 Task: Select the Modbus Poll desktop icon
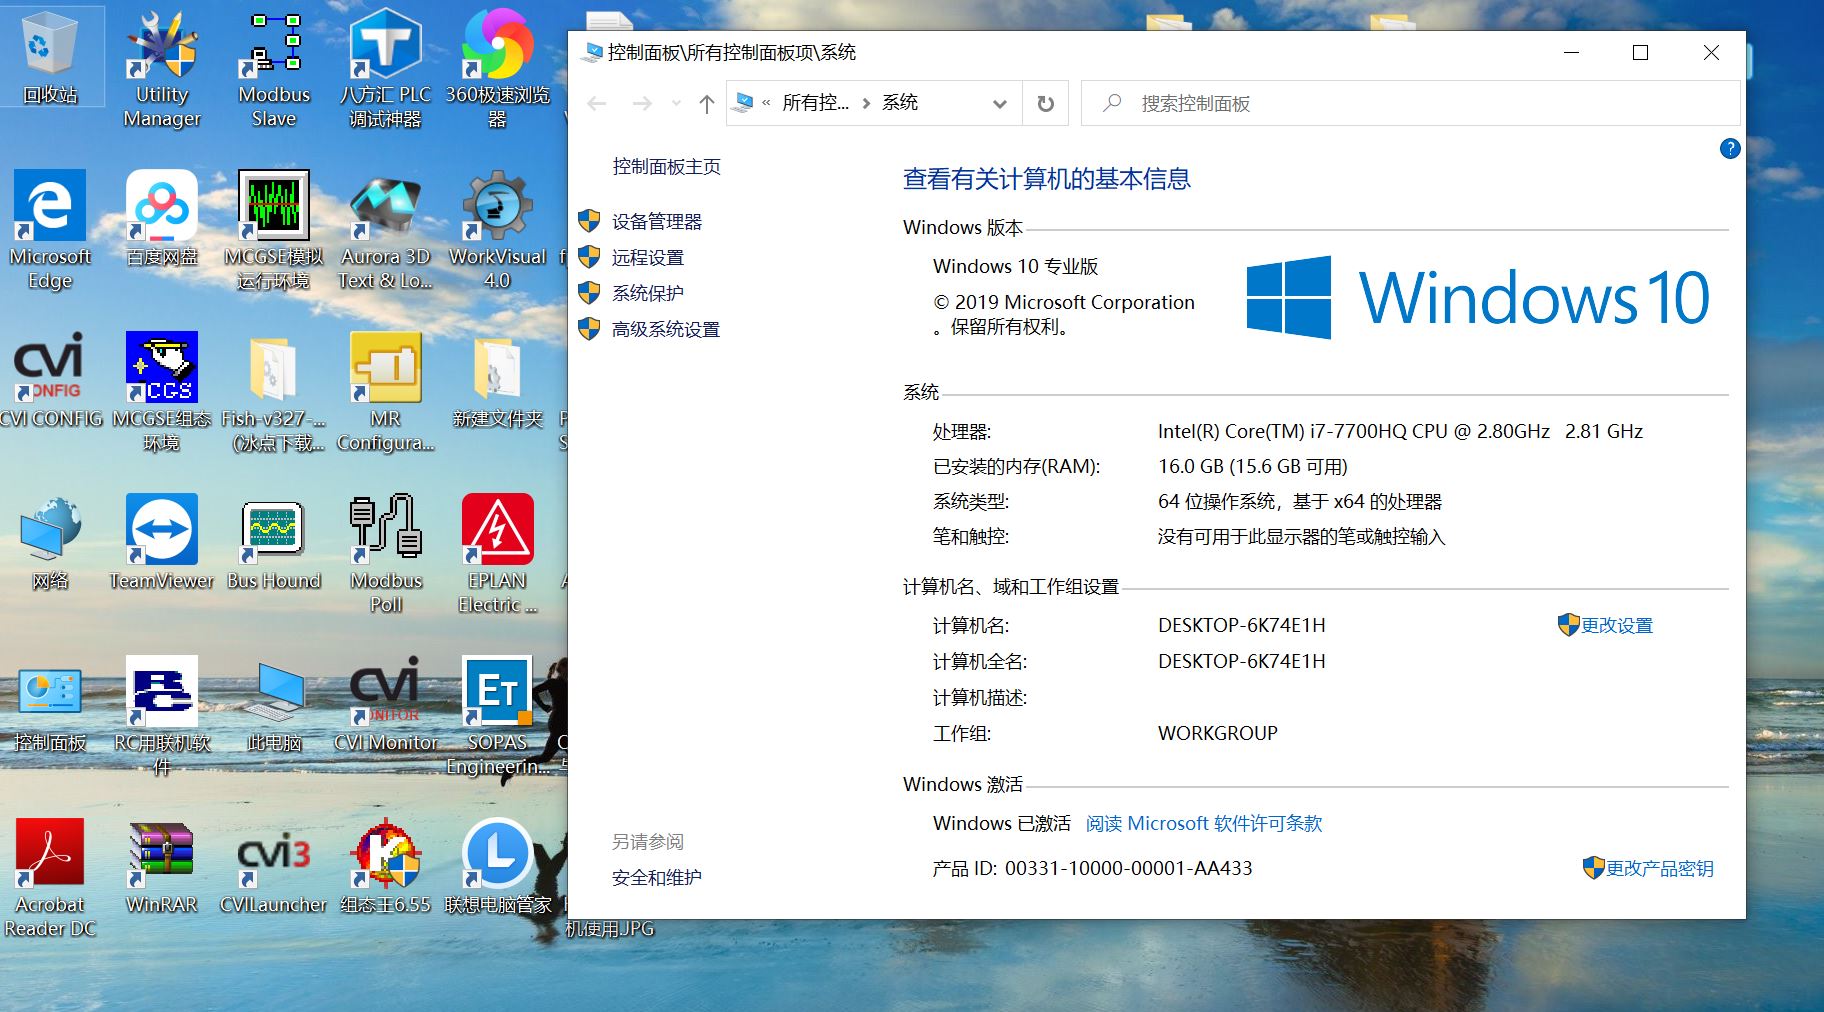coord(386,532)
